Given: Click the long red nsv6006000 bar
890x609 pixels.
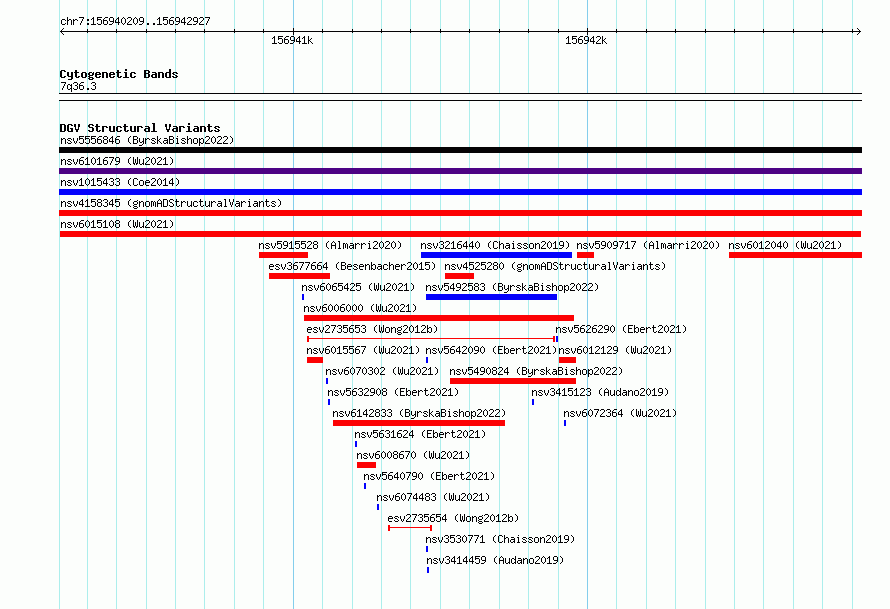Looking at the screenshot, I should [439, 318].
